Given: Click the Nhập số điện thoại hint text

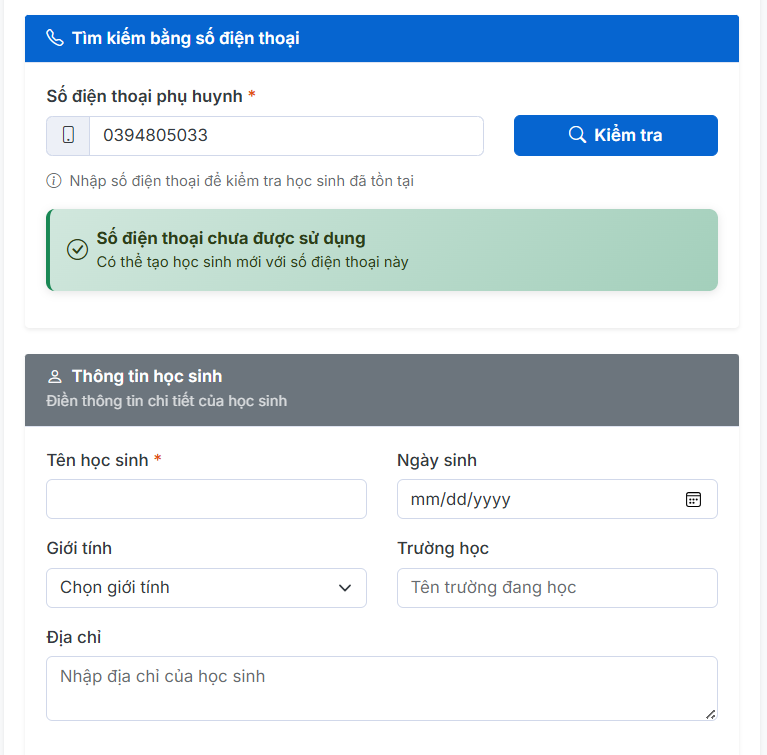Looking at the screenshot, I should (x=241, y=181).
